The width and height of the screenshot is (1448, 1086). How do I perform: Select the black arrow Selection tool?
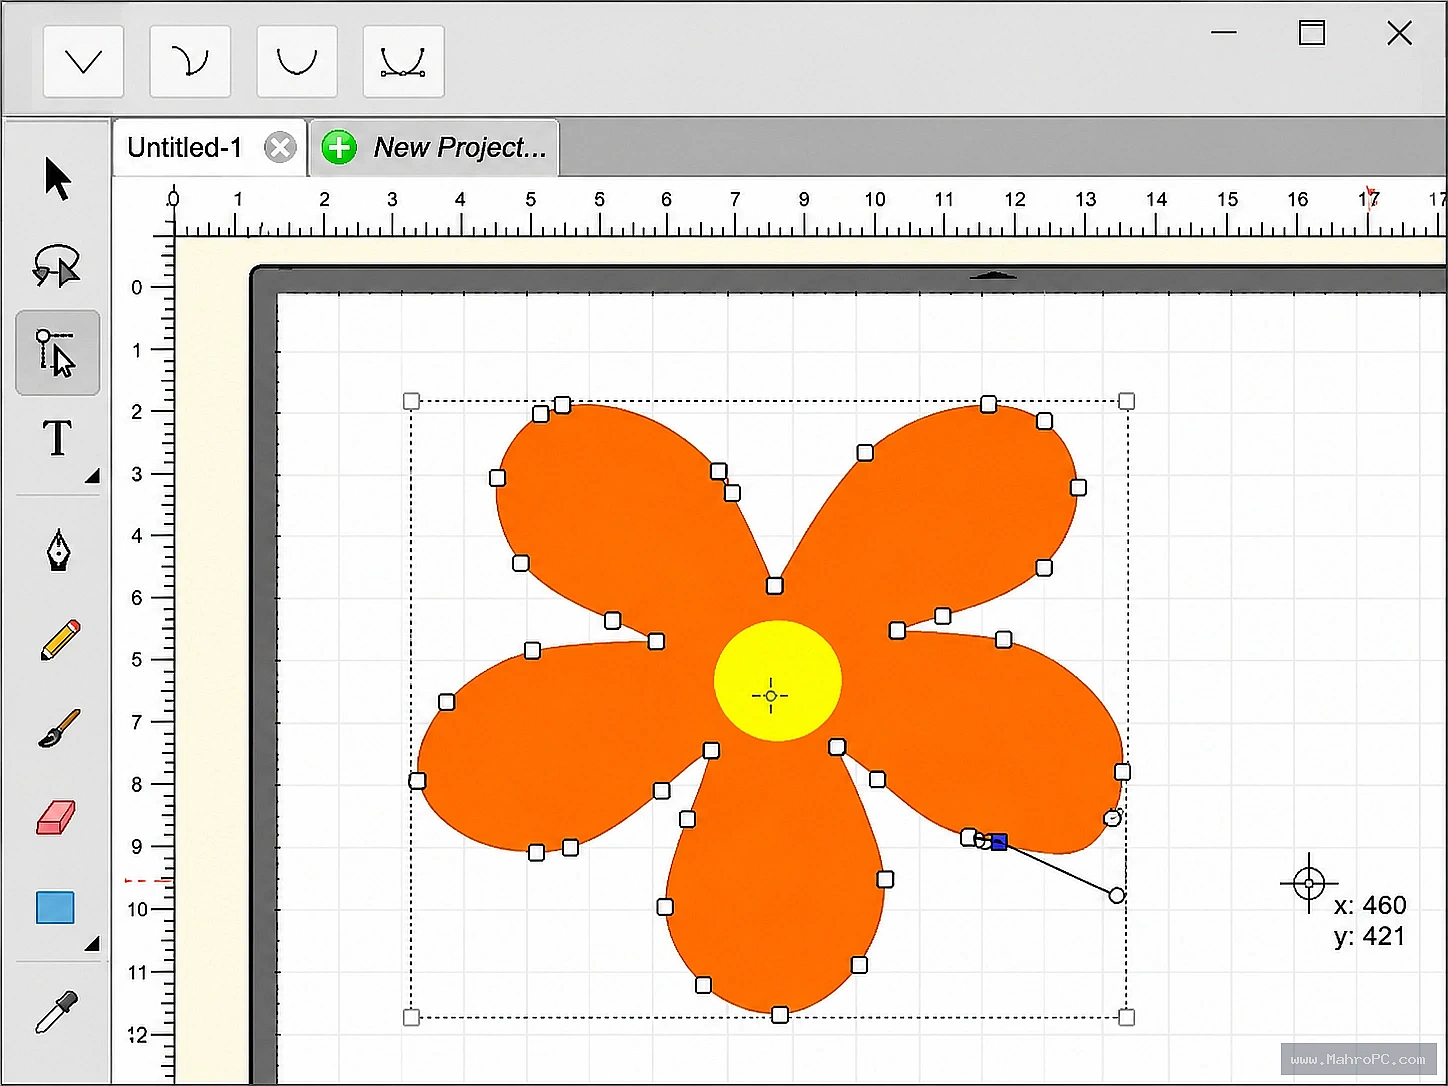pos(58,179)
